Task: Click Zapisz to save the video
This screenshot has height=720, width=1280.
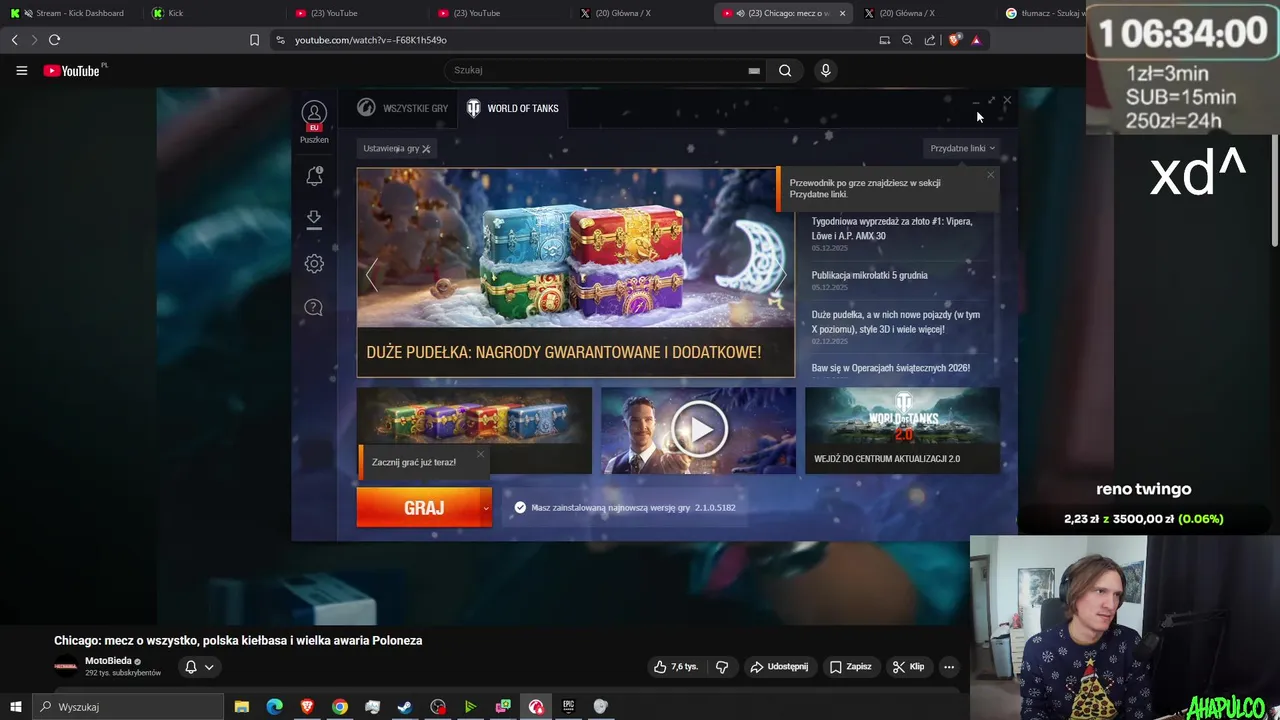Action: [850, 667]
